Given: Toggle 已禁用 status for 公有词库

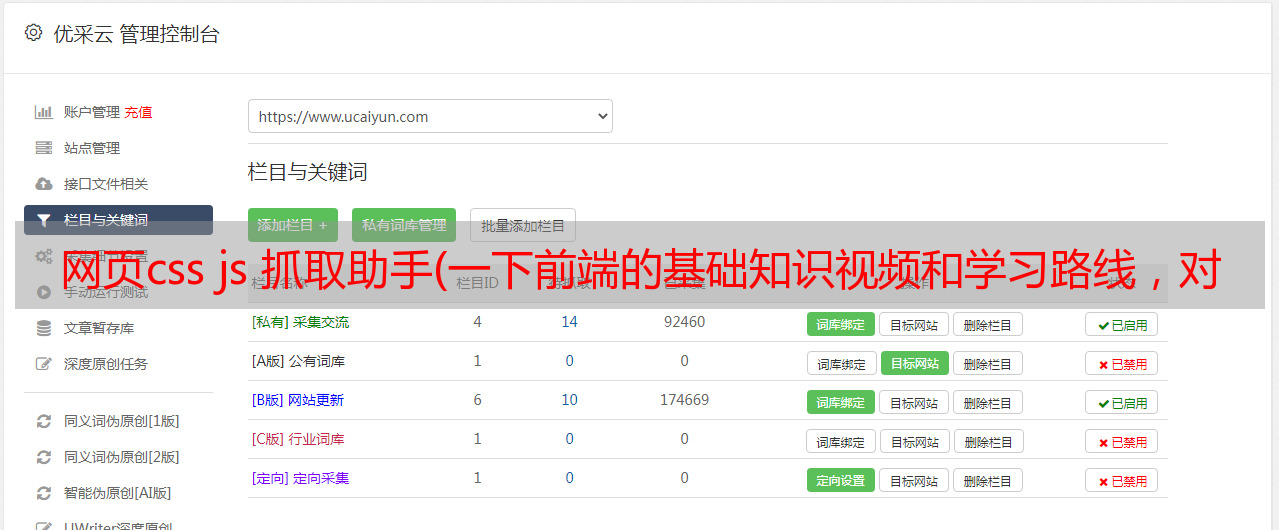Looking at the screenshot, I should pyautogui.click(x=1122, y=363).
